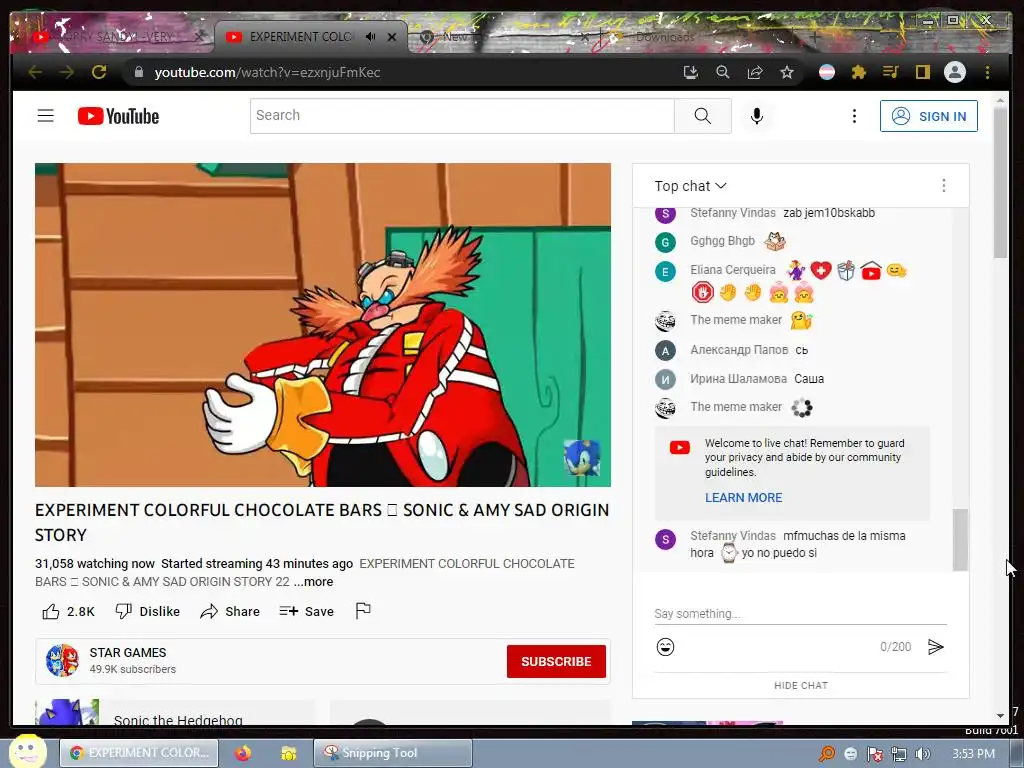
Task: Open chat emoji picker
Action: pos(665,647)
